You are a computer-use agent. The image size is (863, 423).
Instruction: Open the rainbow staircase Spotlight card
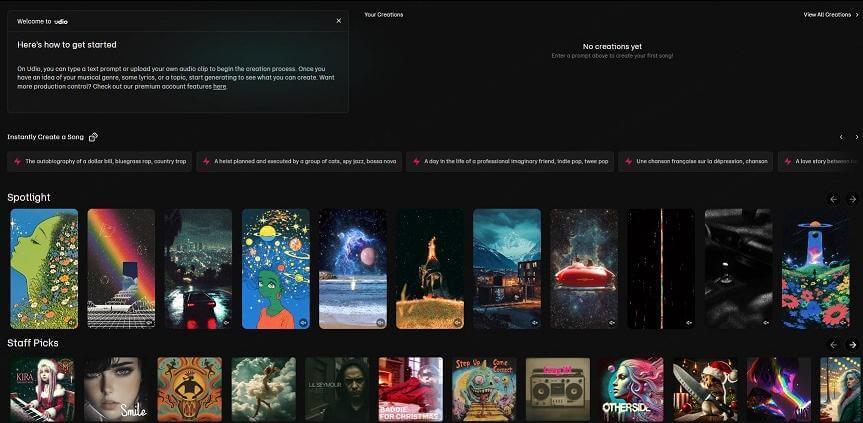pyautogui.click(x=121, y=268)
